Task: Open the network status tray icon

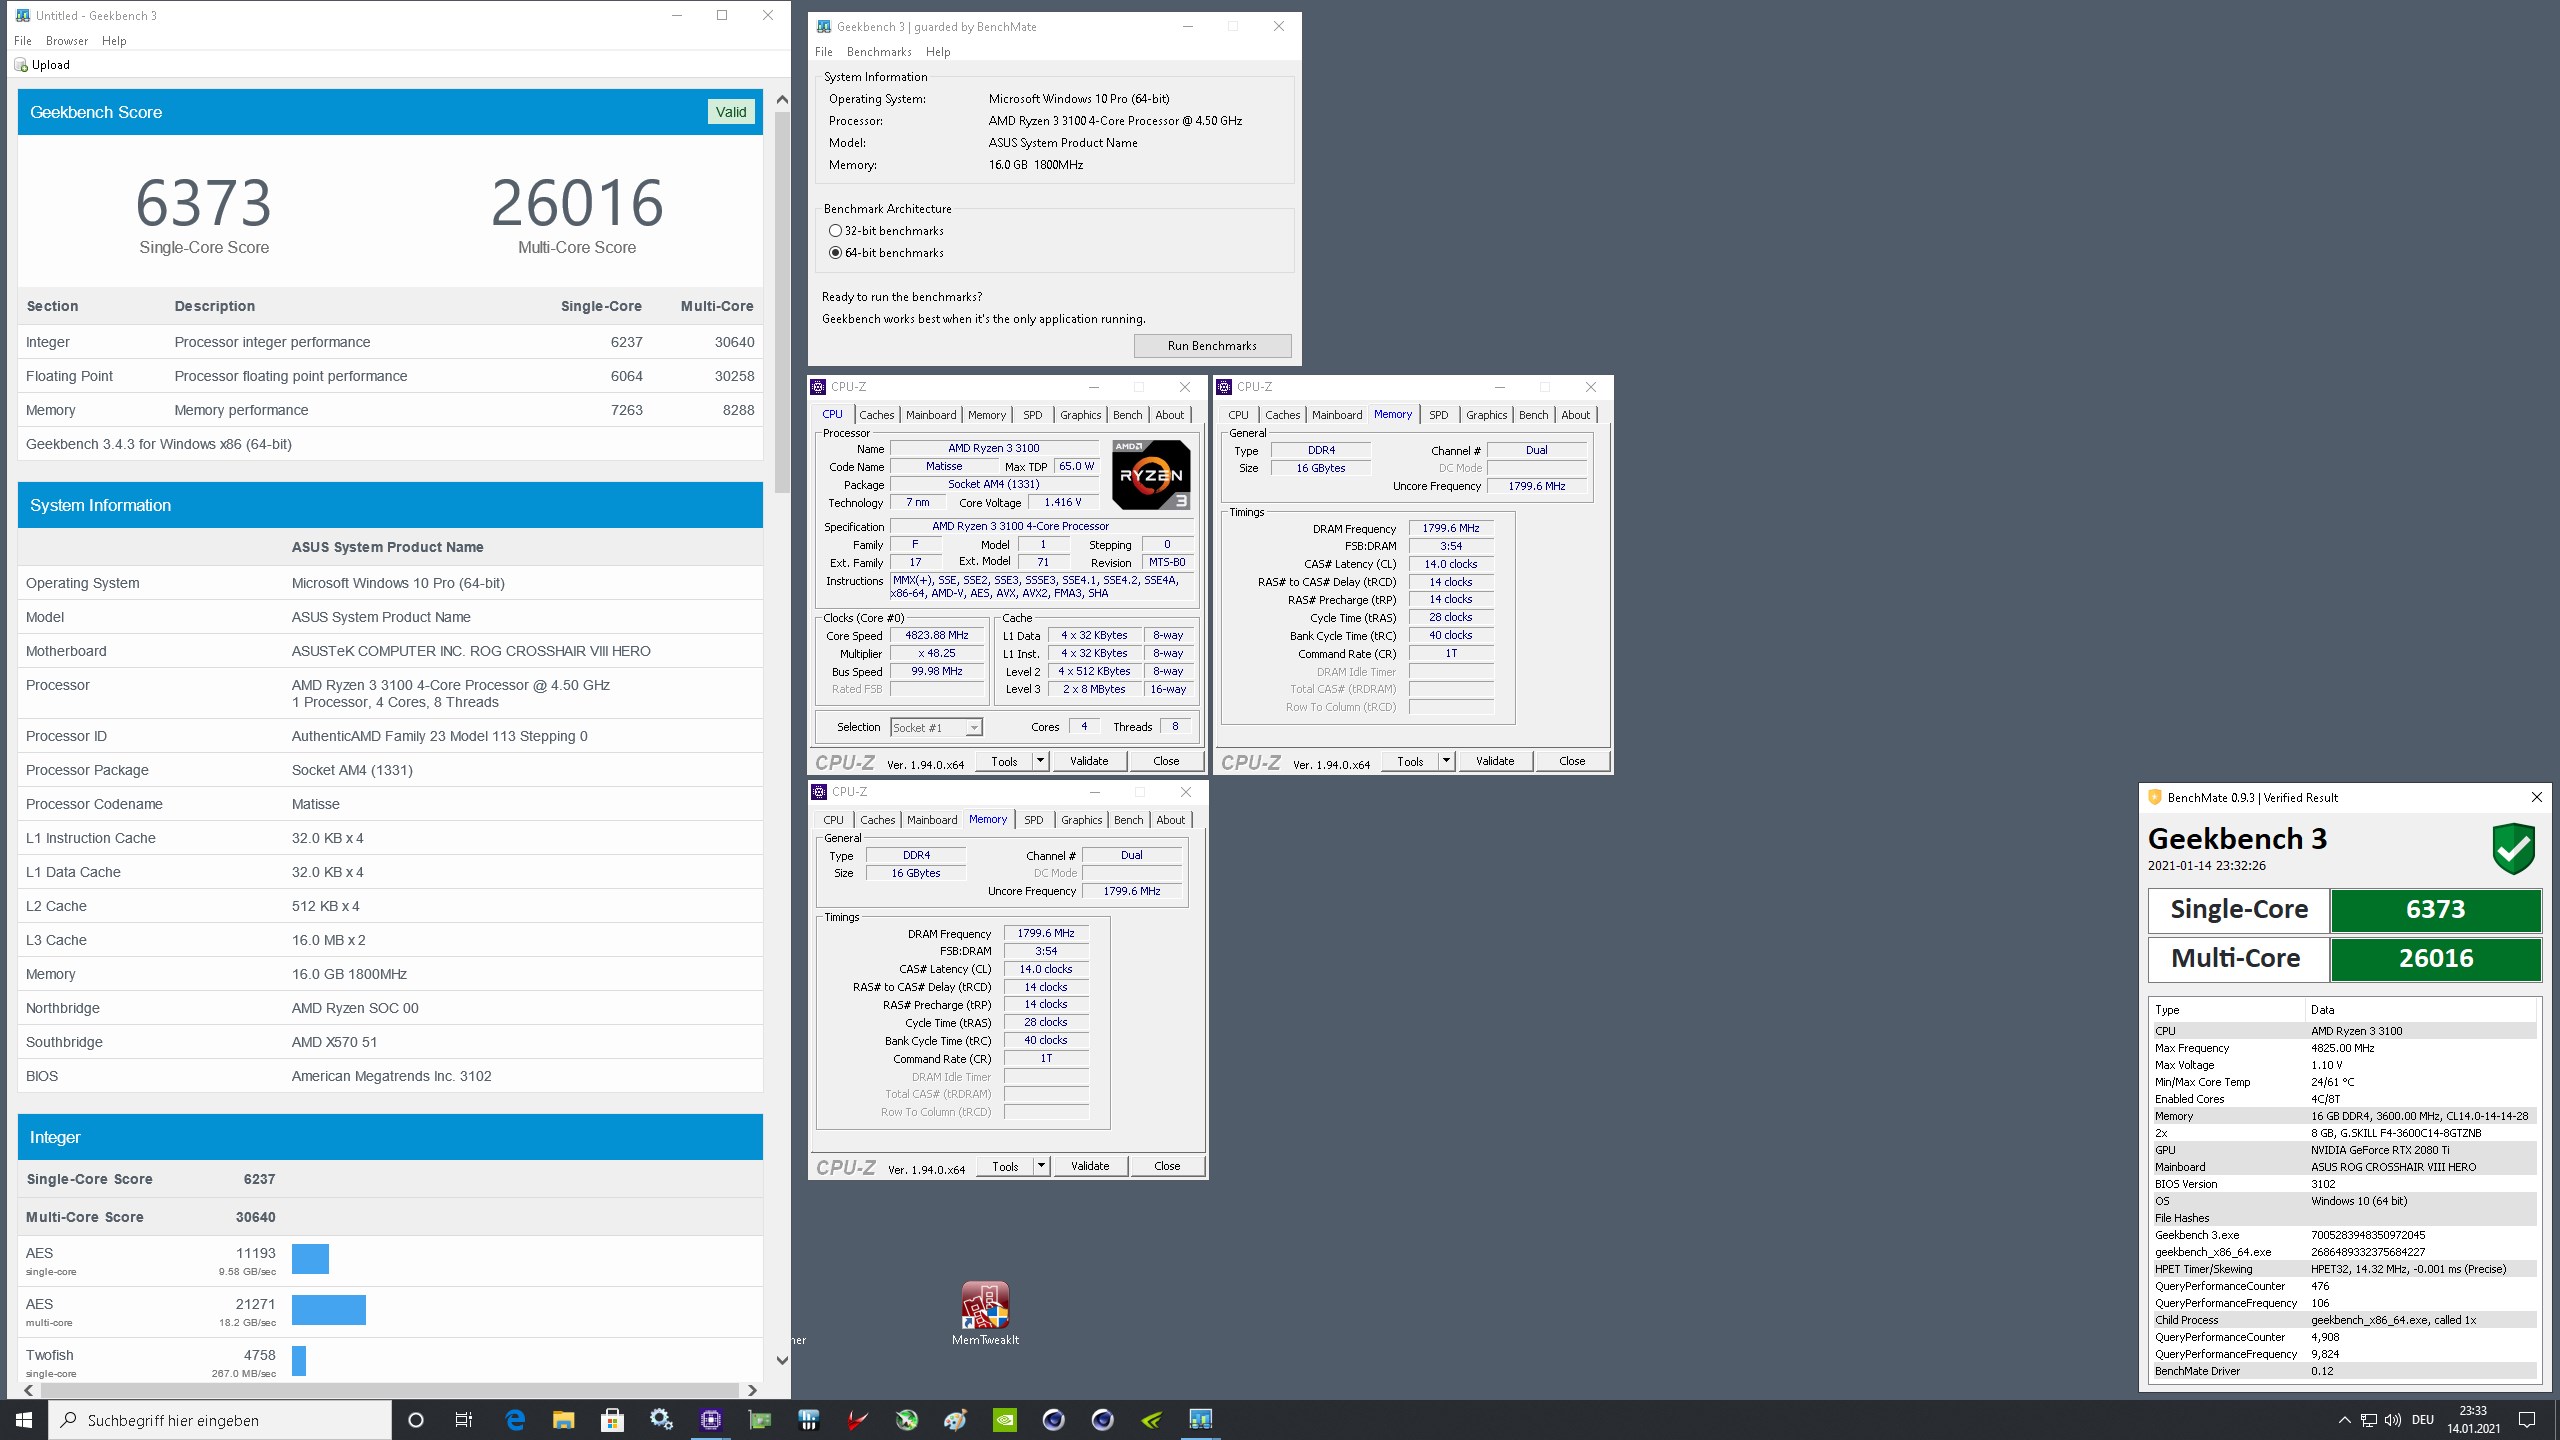Action: (x=2368, y=1420)
